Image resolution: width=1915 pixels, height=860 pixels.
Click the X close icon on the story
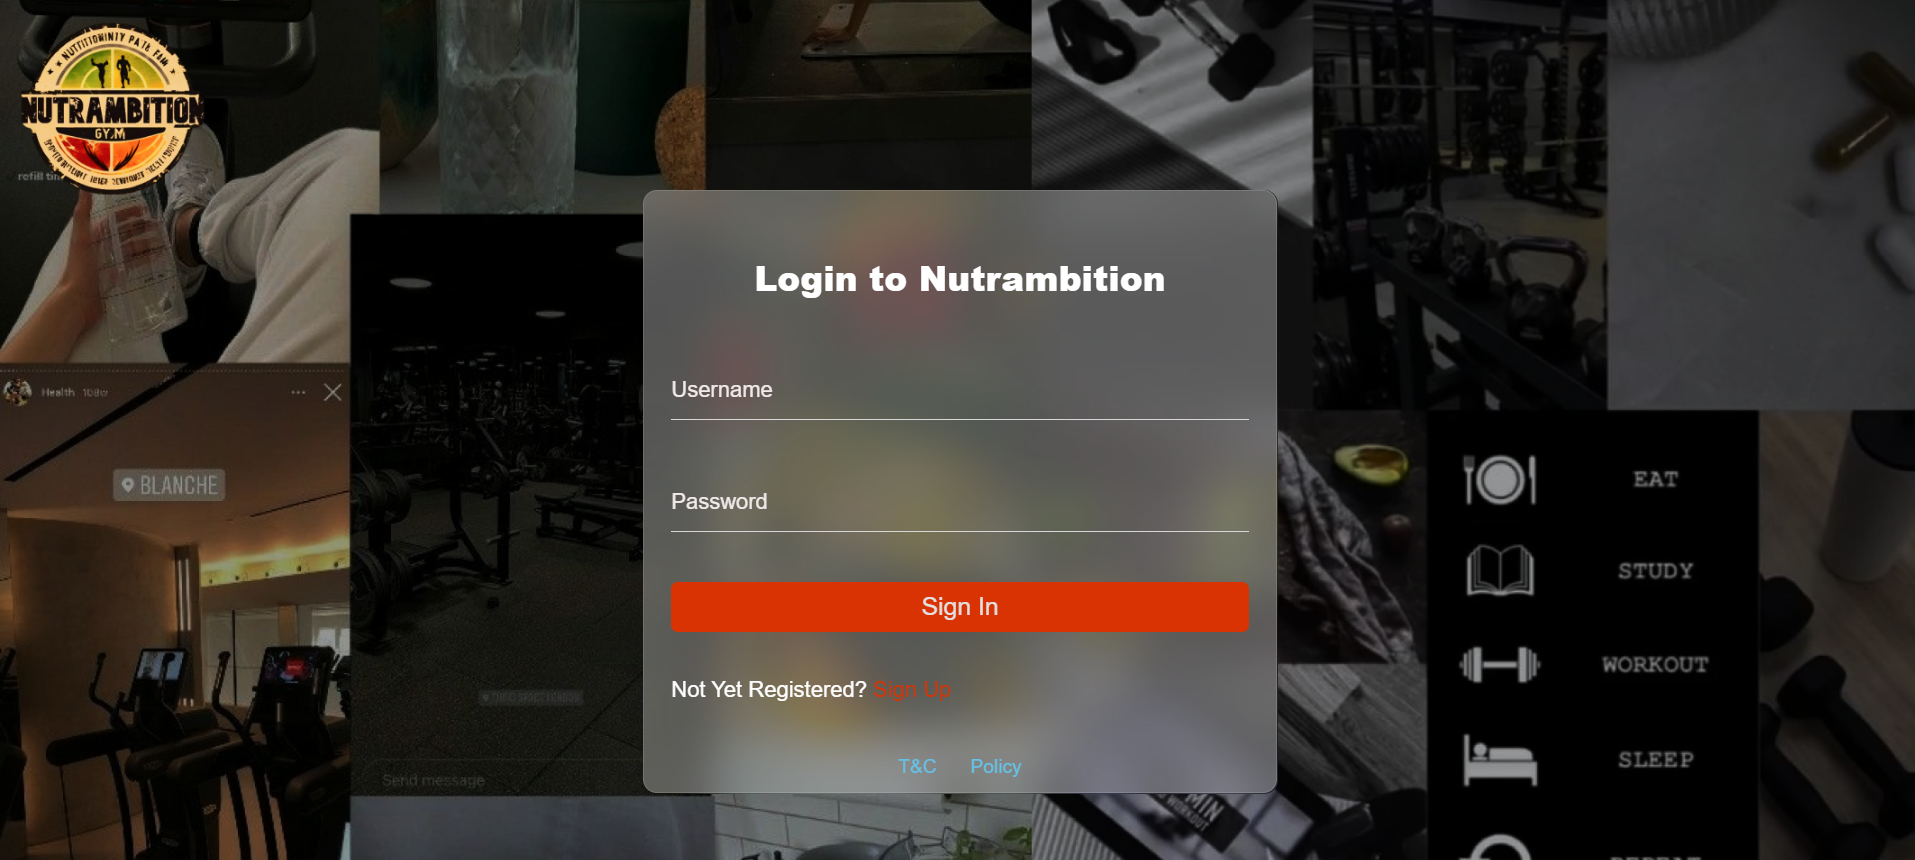tap(333, 393)
